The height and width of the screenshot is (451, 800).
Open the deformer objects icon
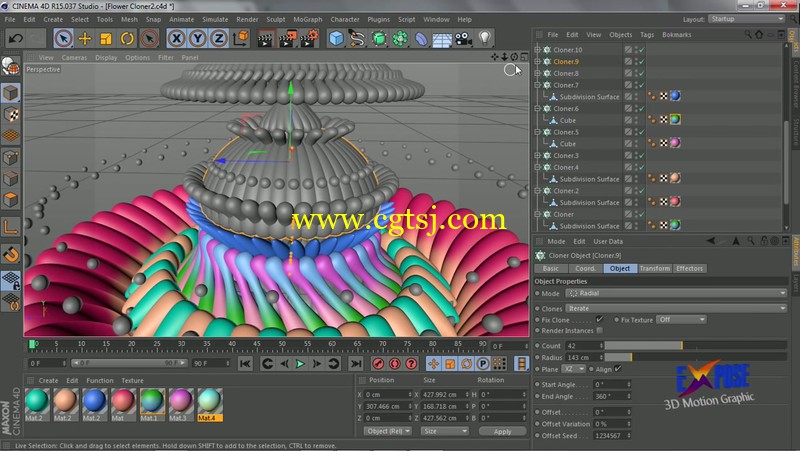[x=421, y=38]
